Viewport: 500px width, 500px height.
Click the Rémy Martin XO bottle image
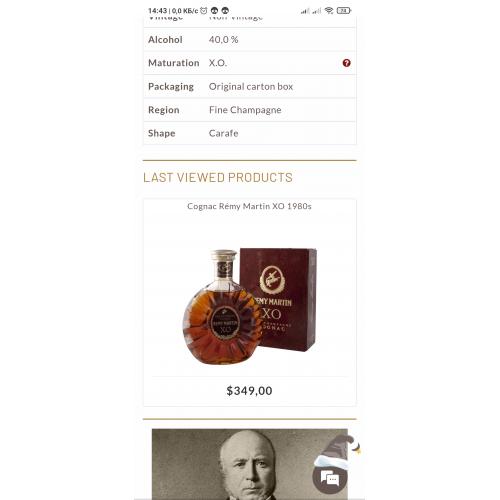click(x=222, y=307)
